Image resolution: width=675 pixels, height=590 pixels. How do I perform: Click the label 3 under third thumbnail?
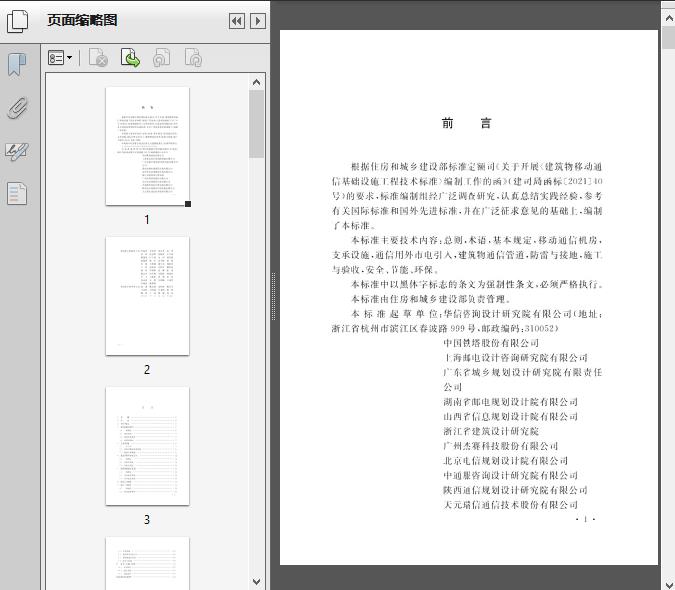coord(147,520)
